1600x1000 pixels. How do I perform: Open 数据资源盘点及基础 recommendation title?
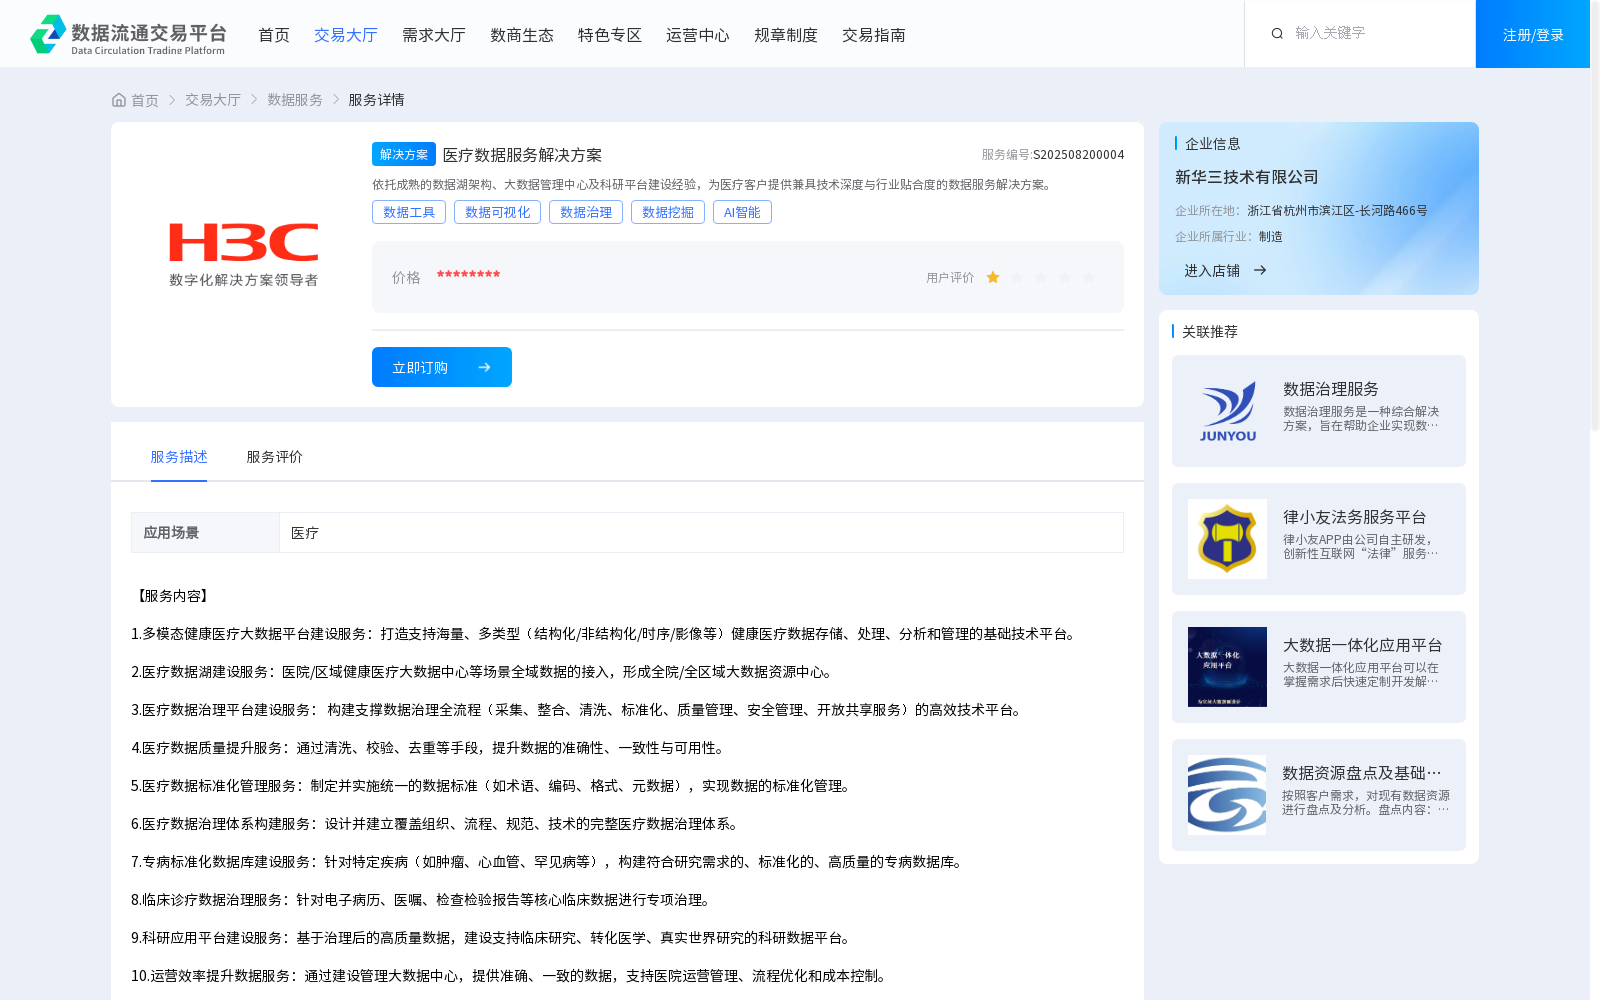tap(1362, 773)
